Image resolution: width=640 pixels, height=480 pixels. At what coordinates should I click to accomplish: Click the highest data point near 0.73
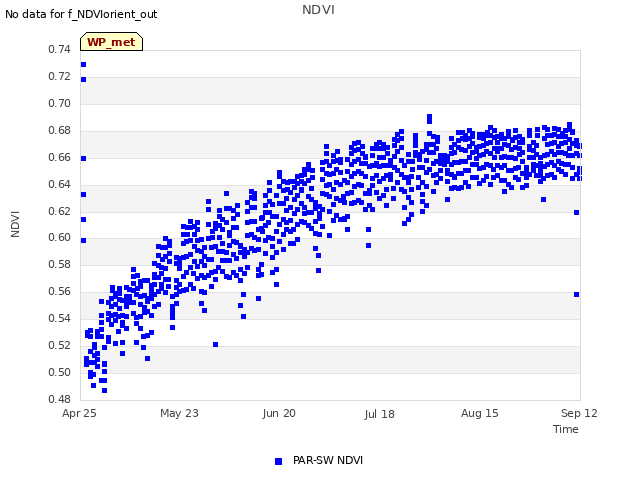(84, 64)
